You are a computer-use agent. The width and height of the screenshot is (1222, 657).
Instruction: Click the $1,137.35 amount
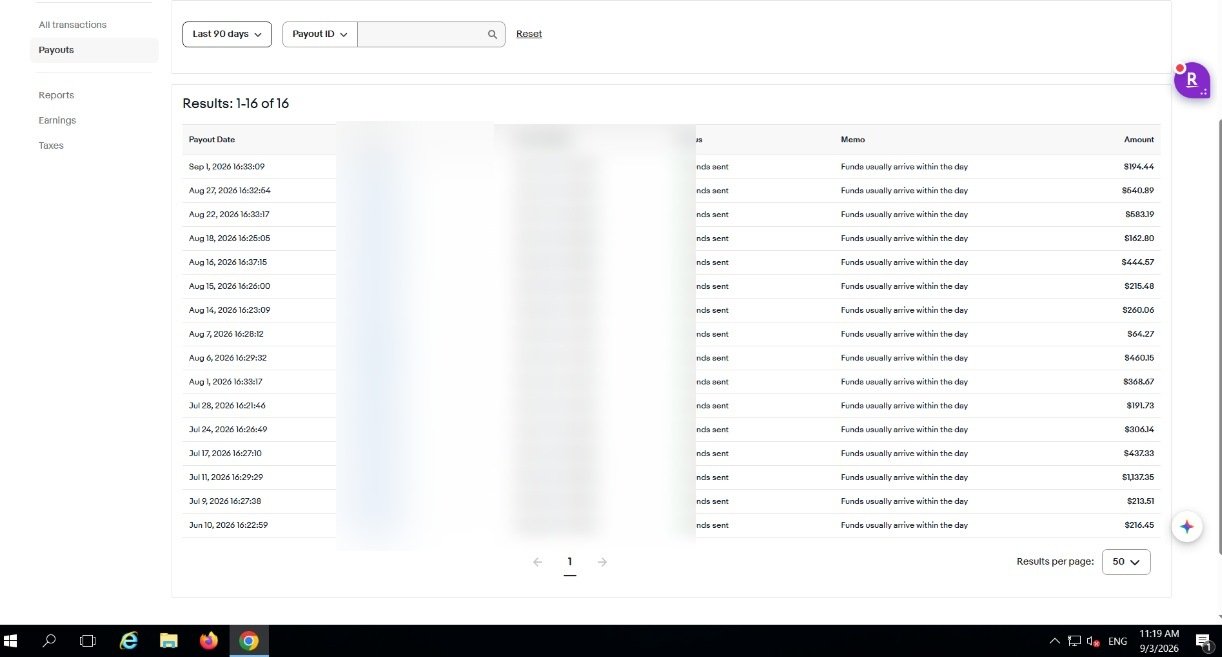point(1137,477)
